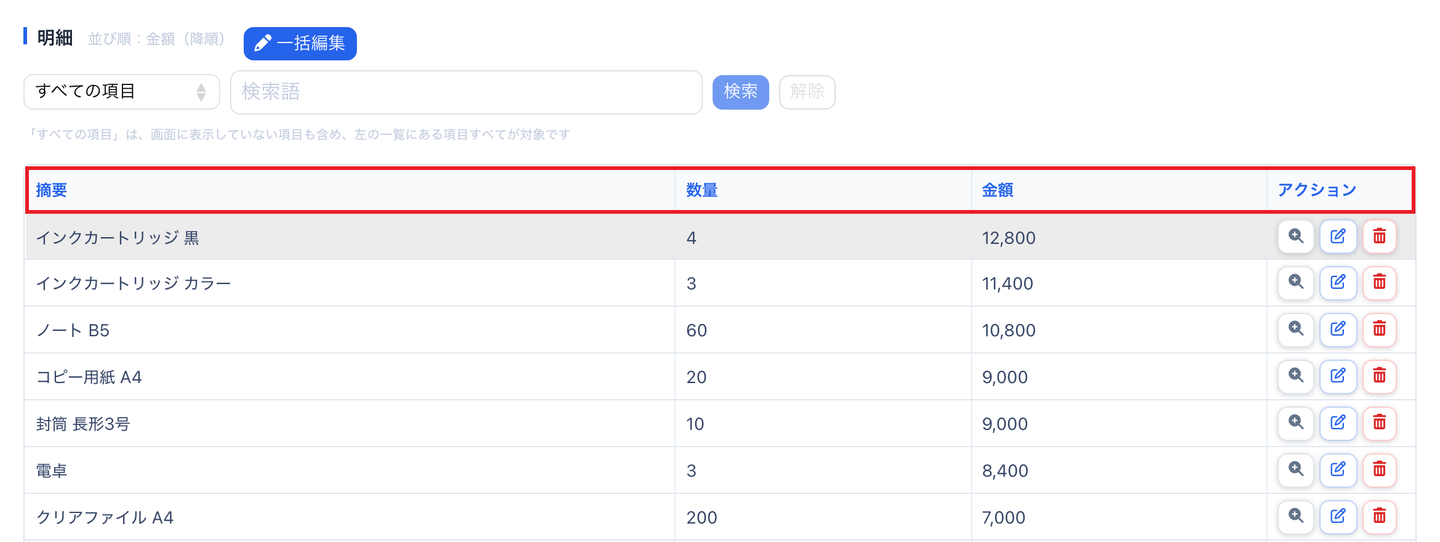Delete the 電卓 row

[1379, 469]
